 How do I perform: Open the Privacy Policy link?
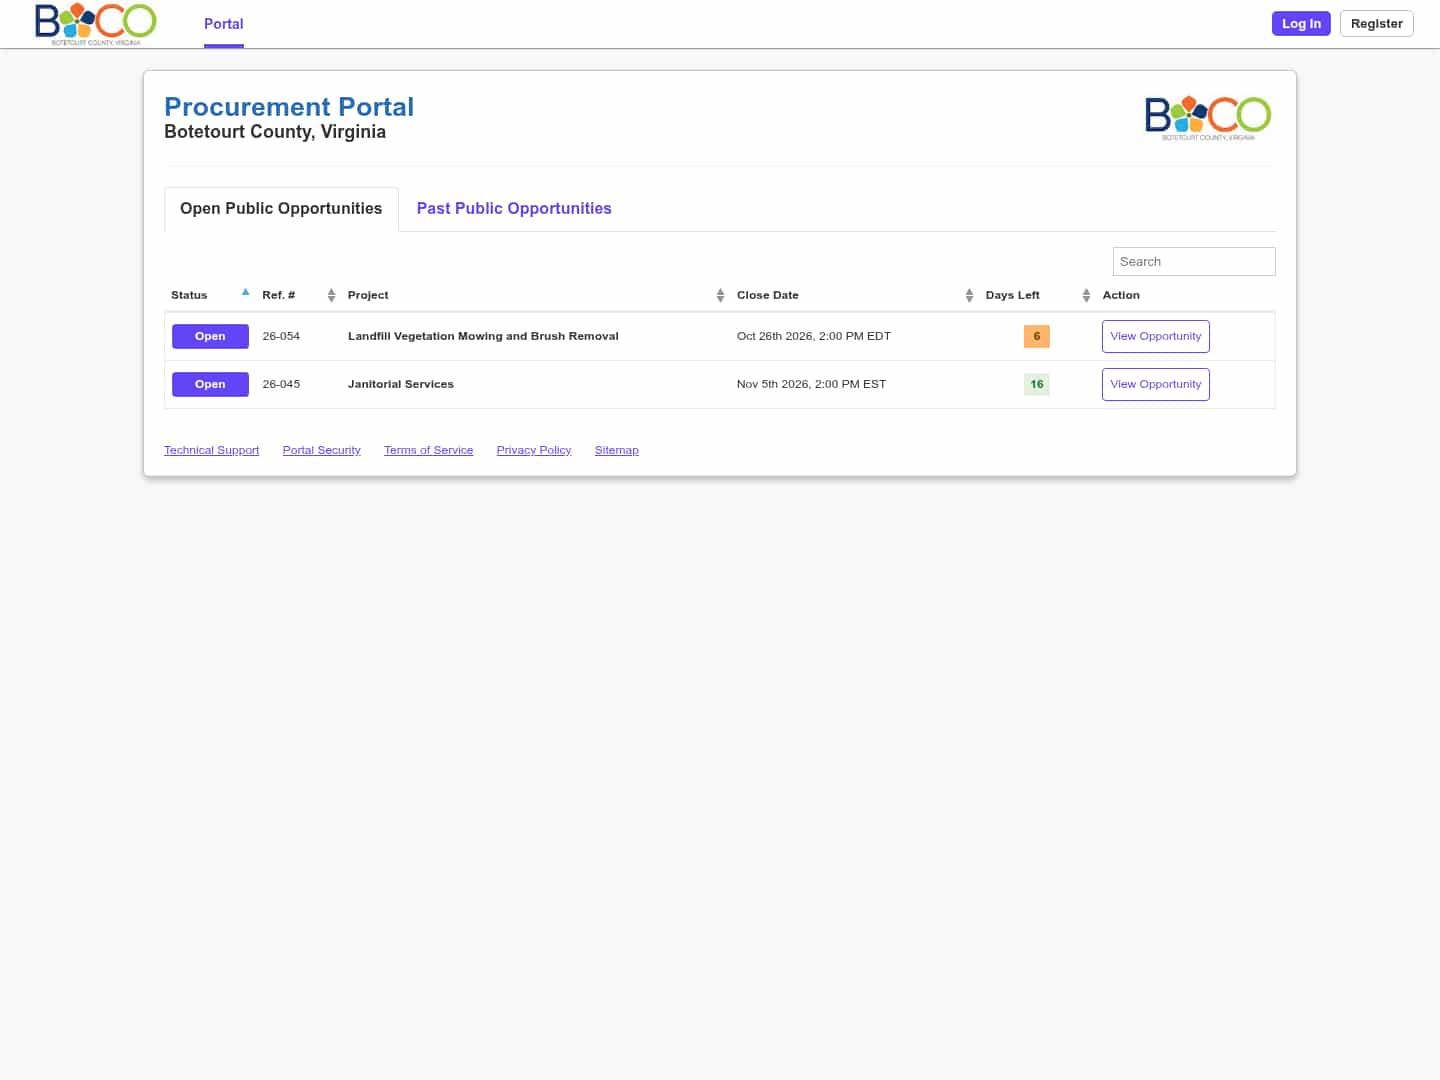(534, 450)
